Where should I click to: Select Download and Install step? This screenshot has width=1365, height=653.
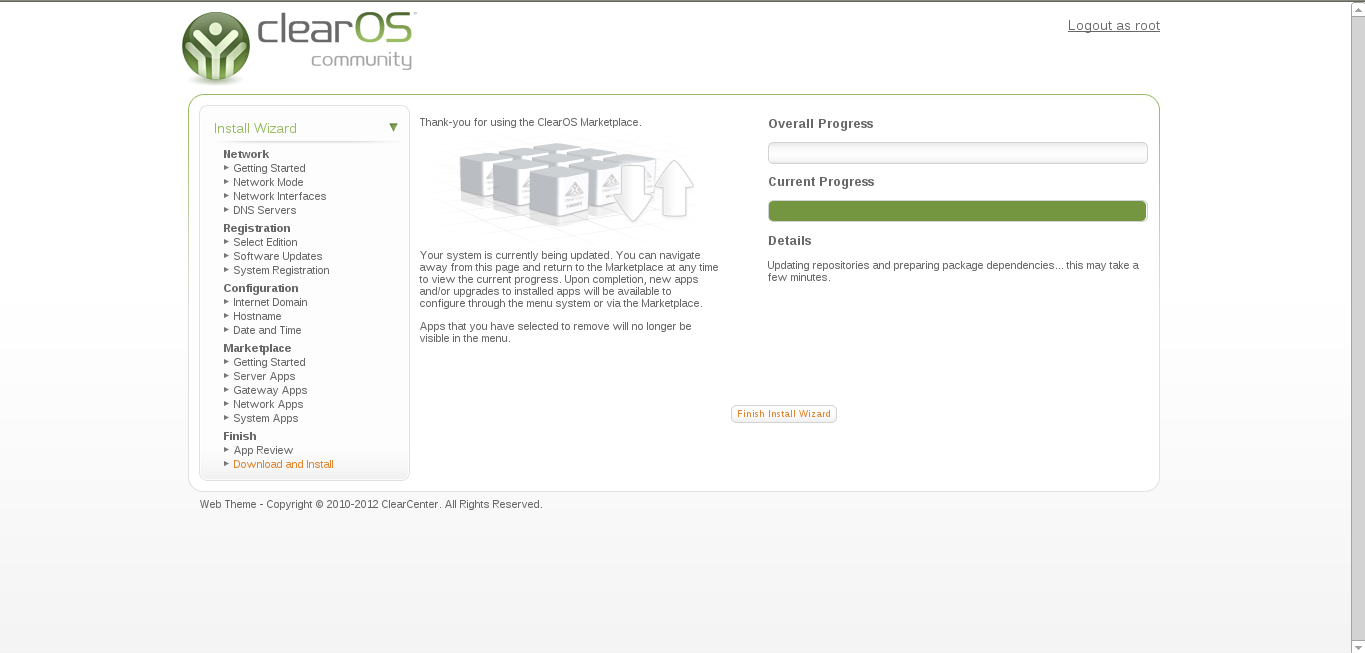[x=283, y=464]
